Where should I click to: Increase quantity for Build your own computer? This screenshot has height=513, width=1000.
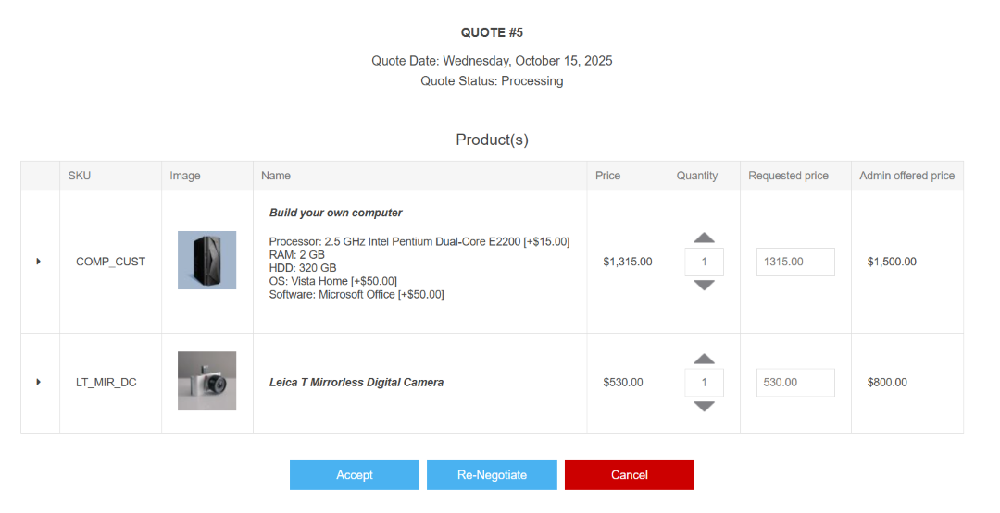pos(704,238)
